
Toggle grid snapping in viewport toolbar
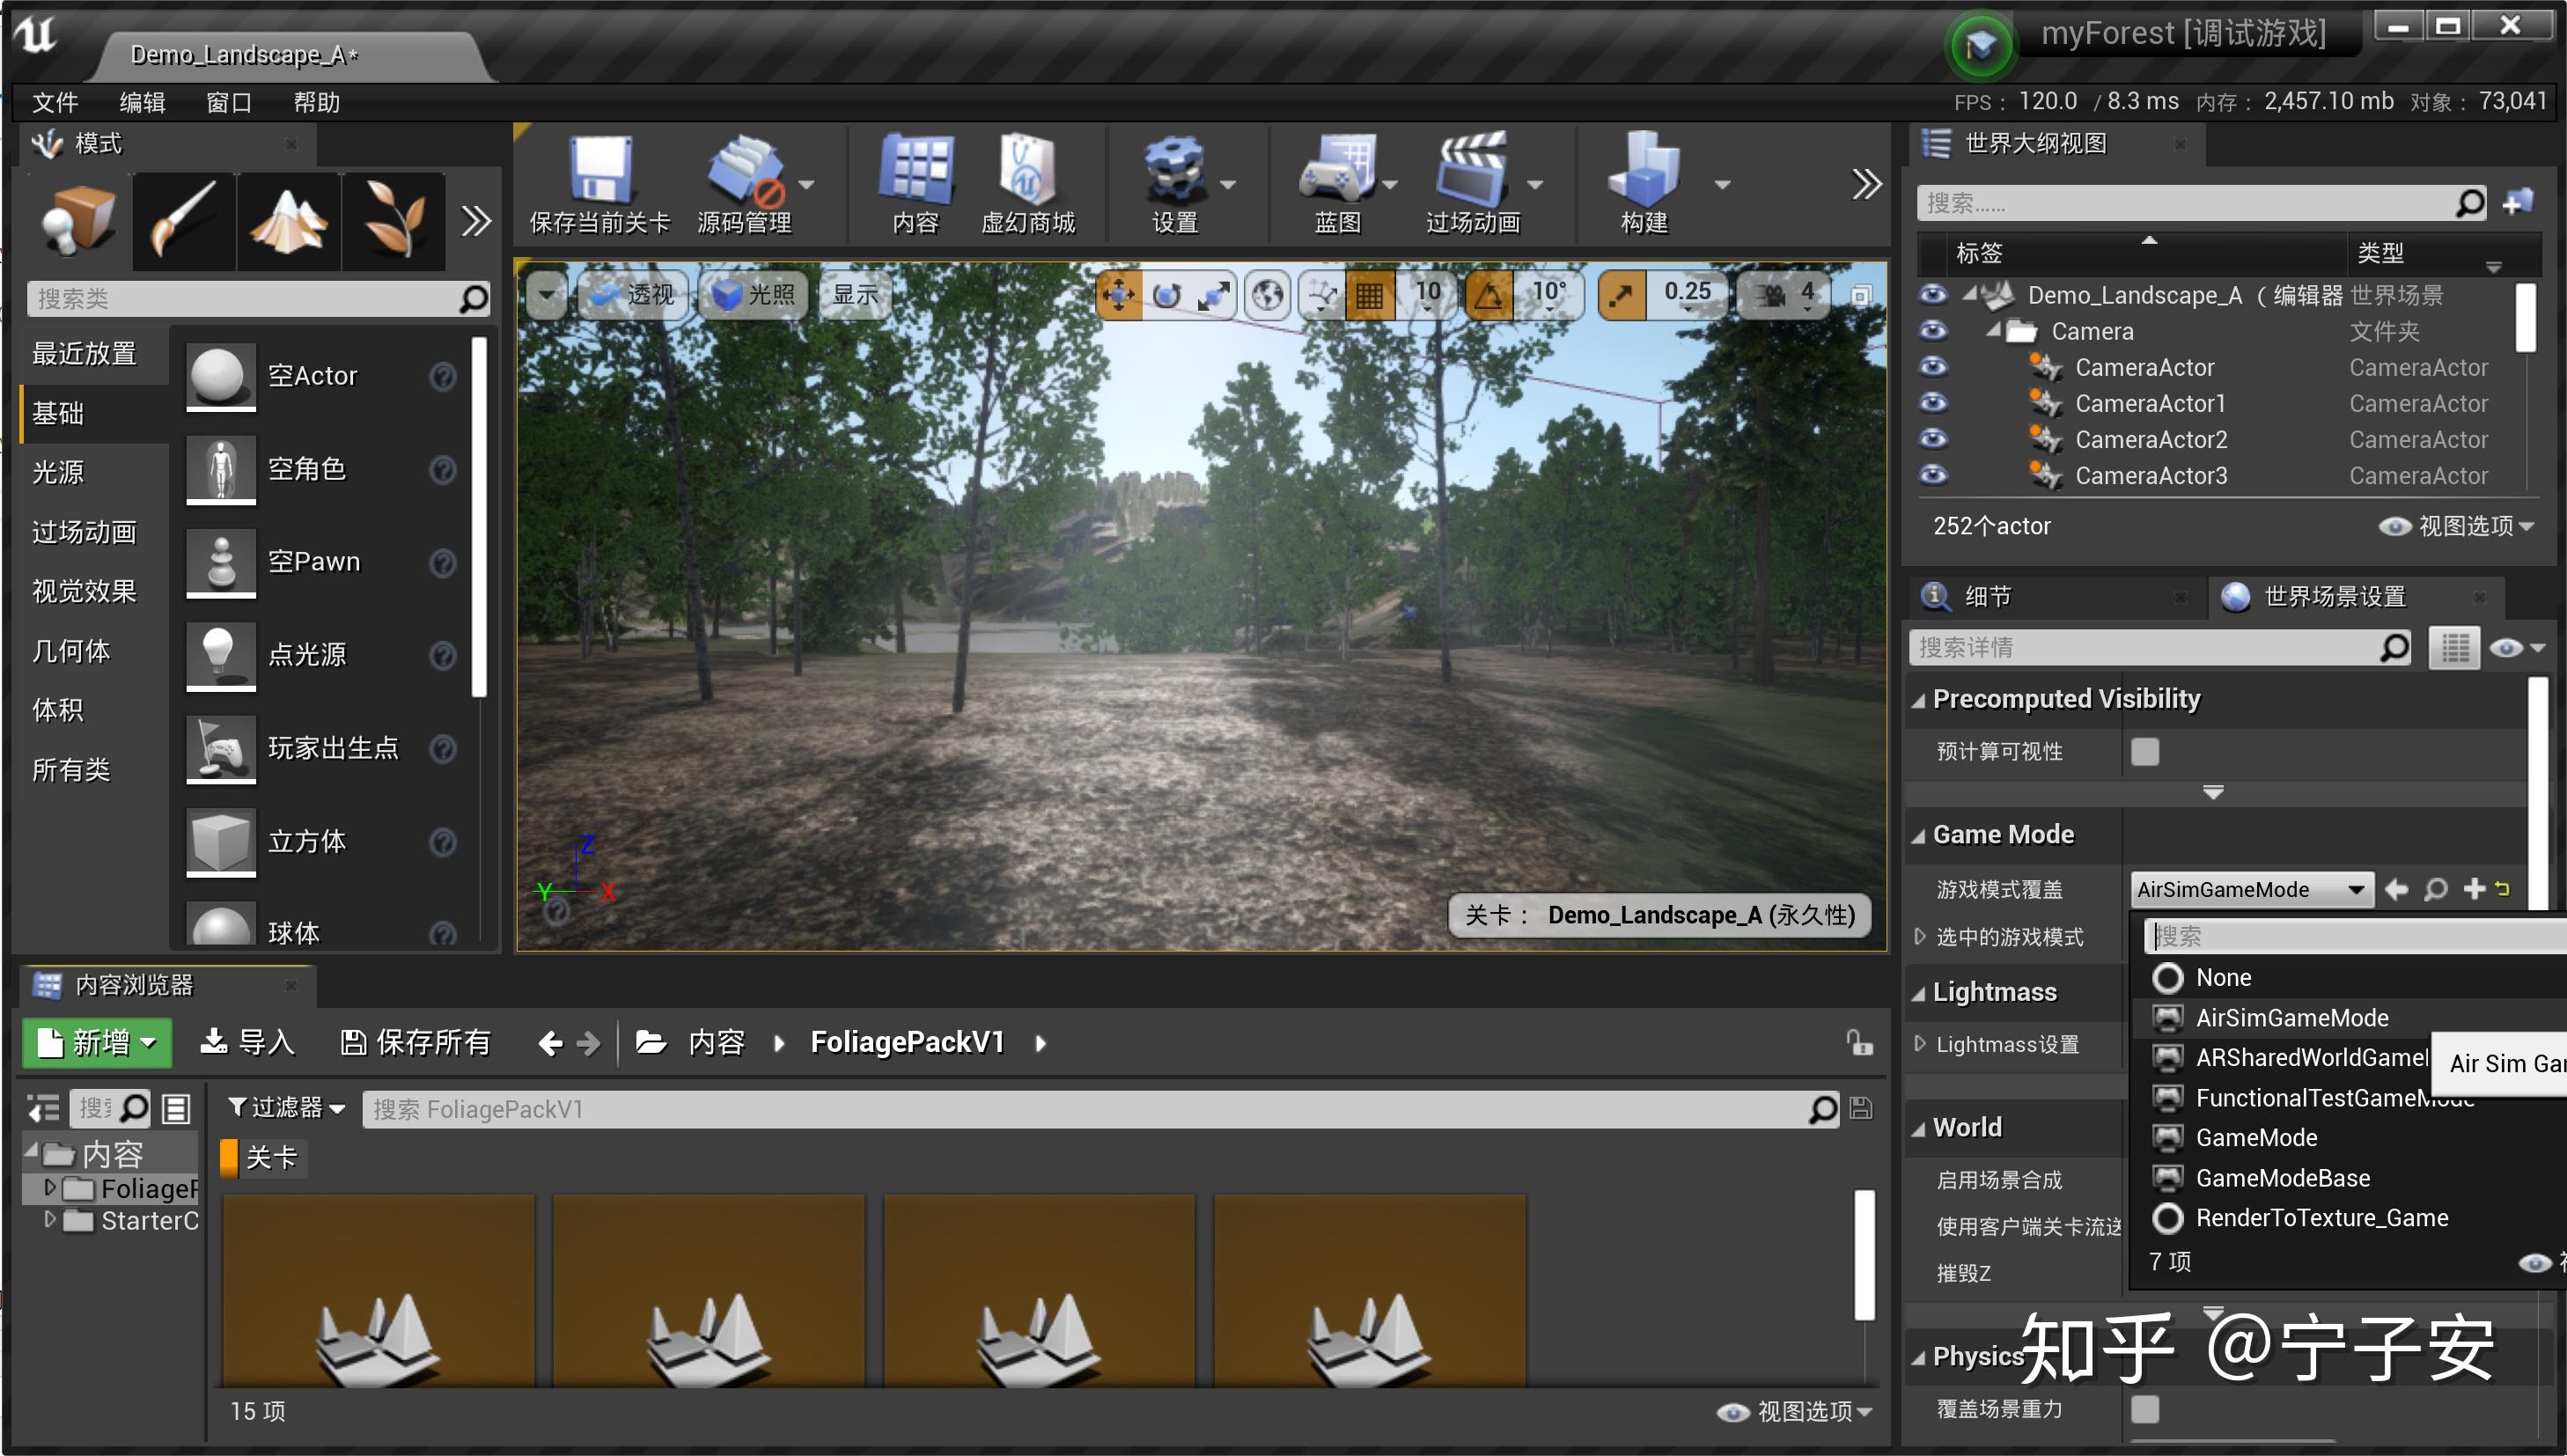pyautogui.click(x=1369, y=295)
